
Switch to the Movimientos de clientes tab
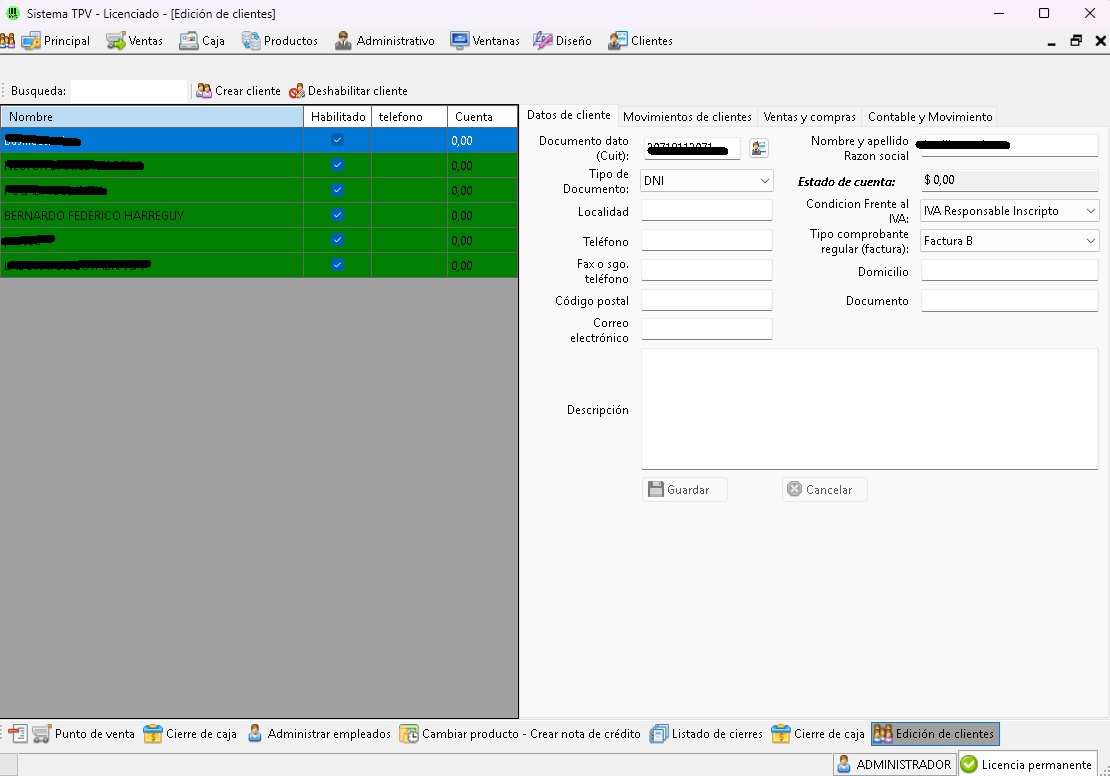pos(687,117)
